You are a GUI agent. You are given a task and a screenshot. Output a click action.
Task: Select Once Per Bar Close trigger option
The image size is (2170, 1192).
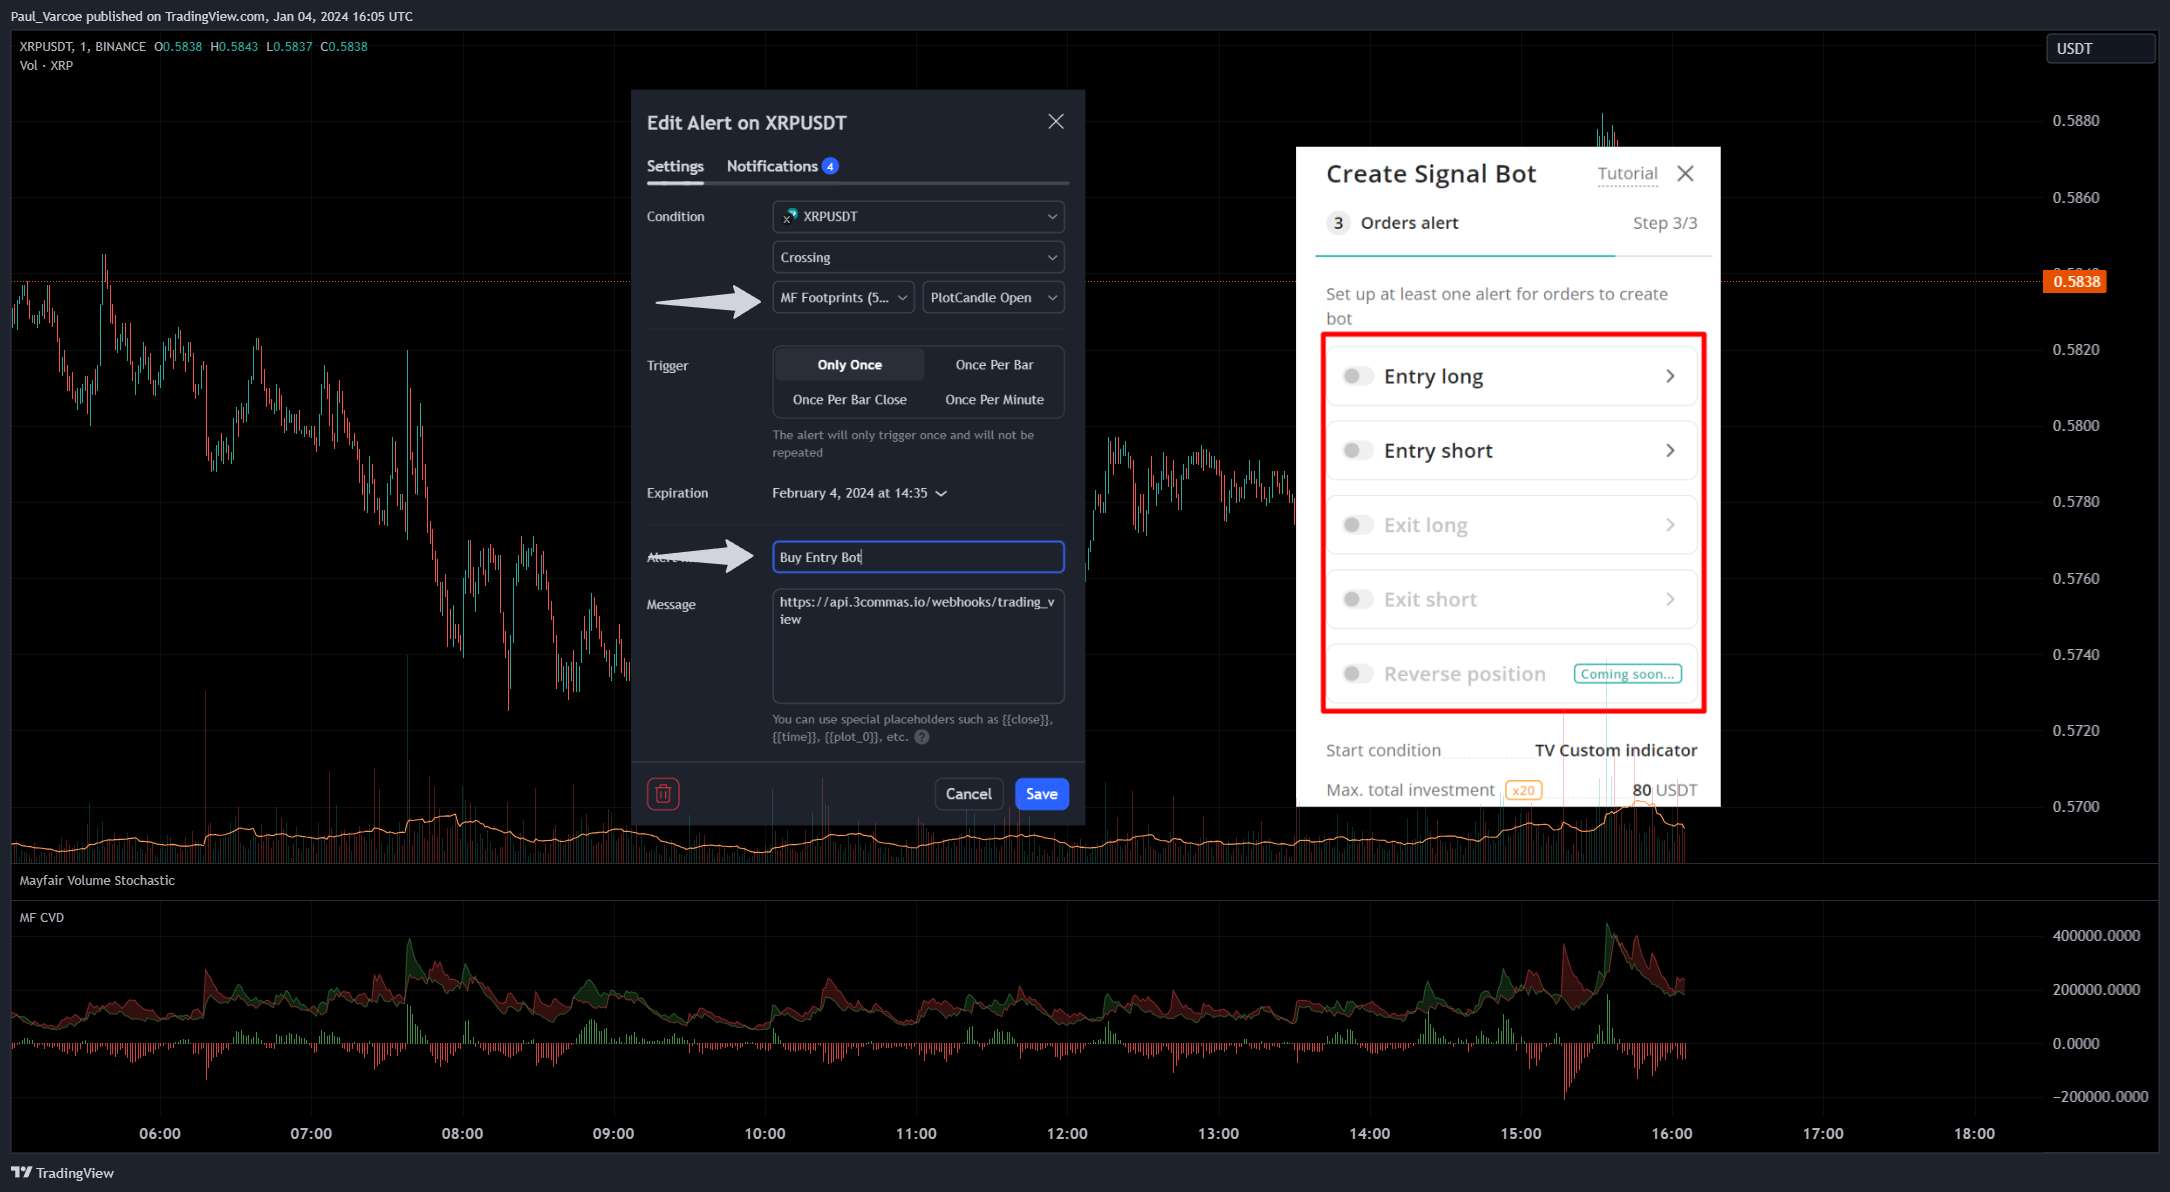(x=849, y=400)
